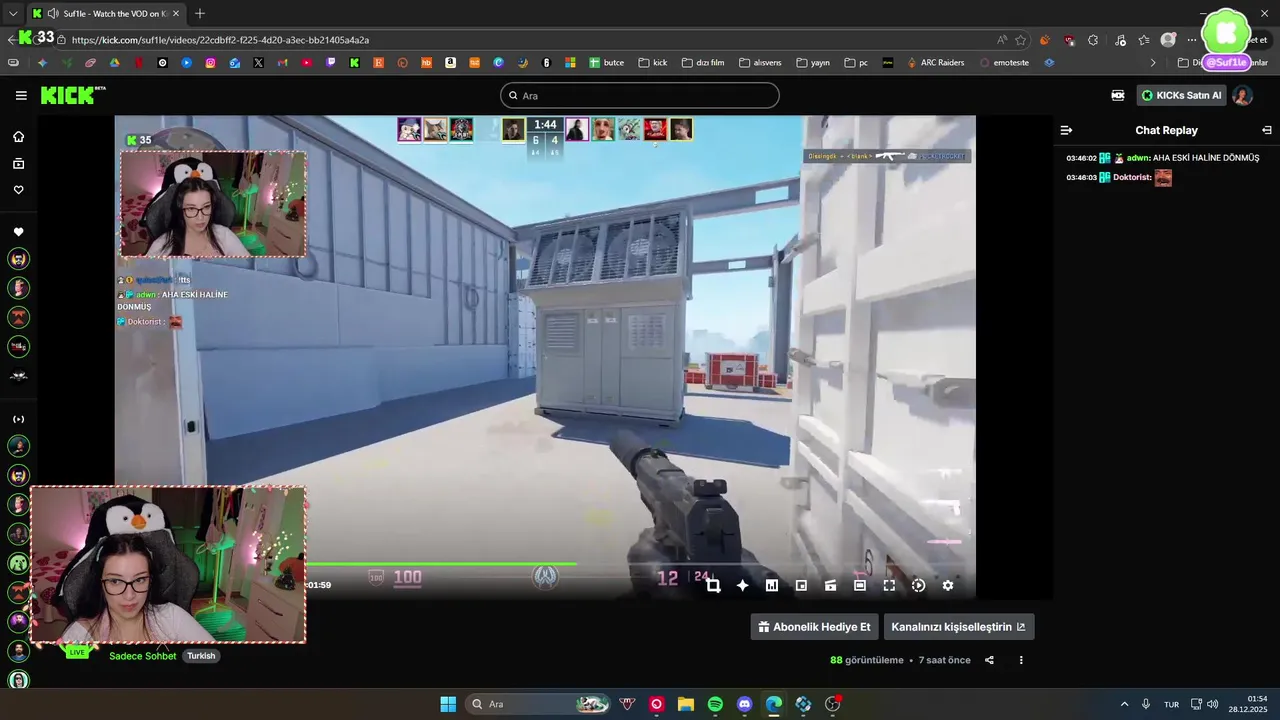The height and width of the screenshot is (720, 1280).
Task: Open the alisveris bookmarks folder
Action: [760, 62]
